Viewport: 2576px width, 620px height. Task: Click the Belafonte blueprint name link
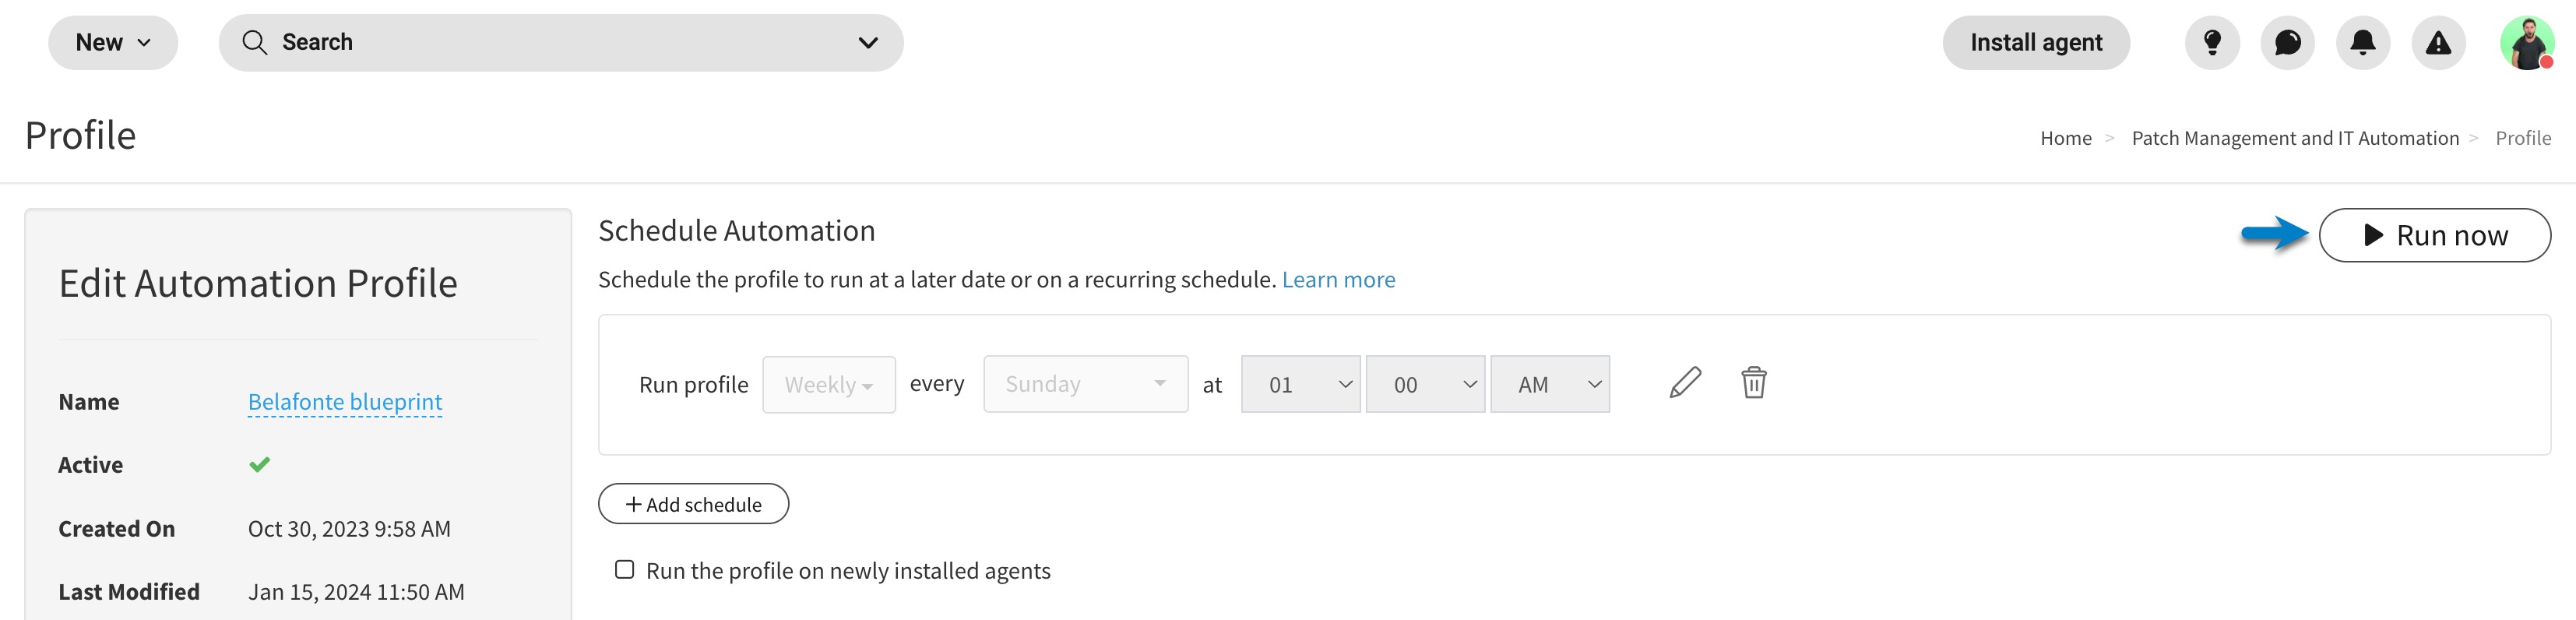coord(345,402)
